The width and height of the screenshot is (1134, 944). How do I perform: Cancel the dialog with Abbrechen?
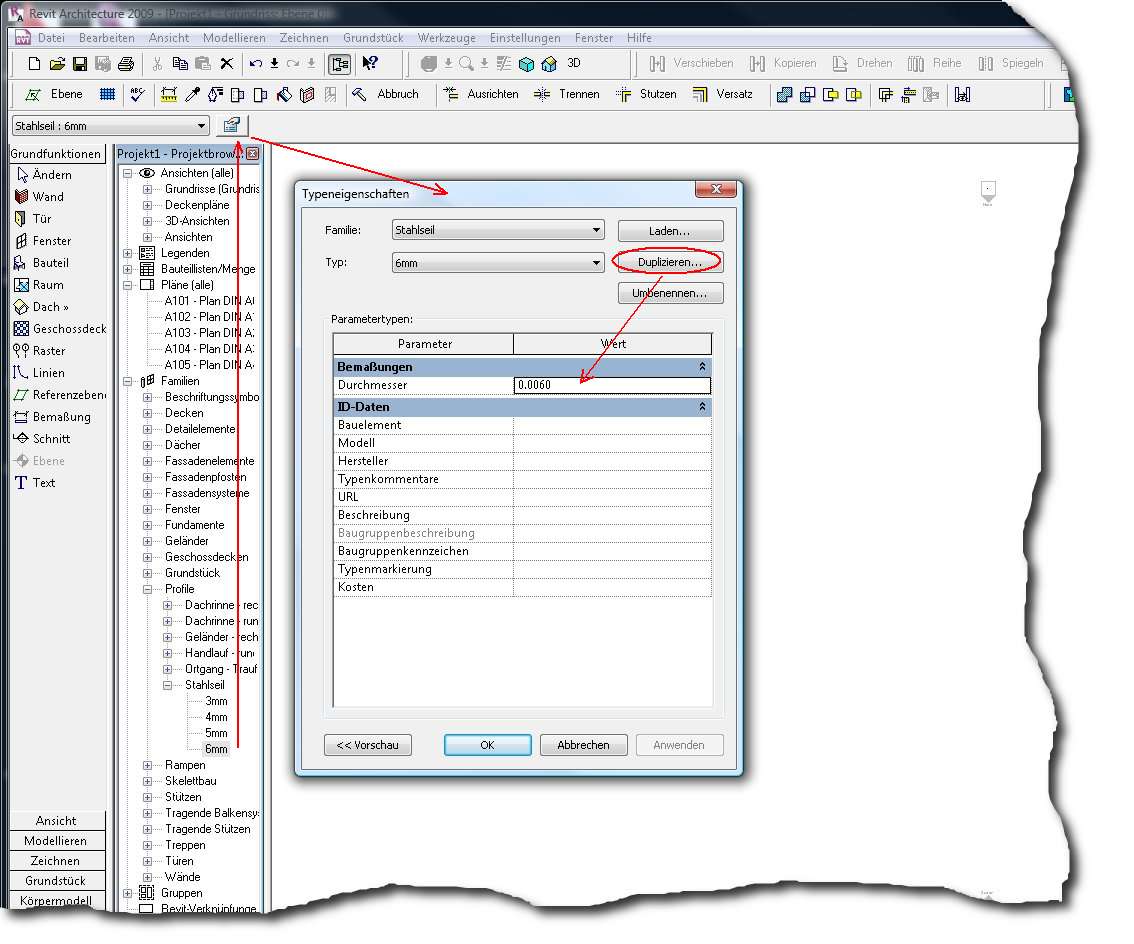click(x=584, y=745)
